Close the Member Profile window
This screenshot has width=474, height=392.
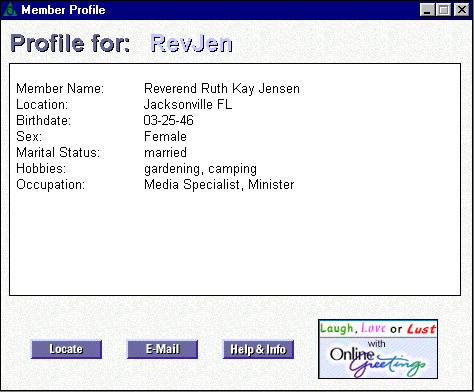(462, 10)
